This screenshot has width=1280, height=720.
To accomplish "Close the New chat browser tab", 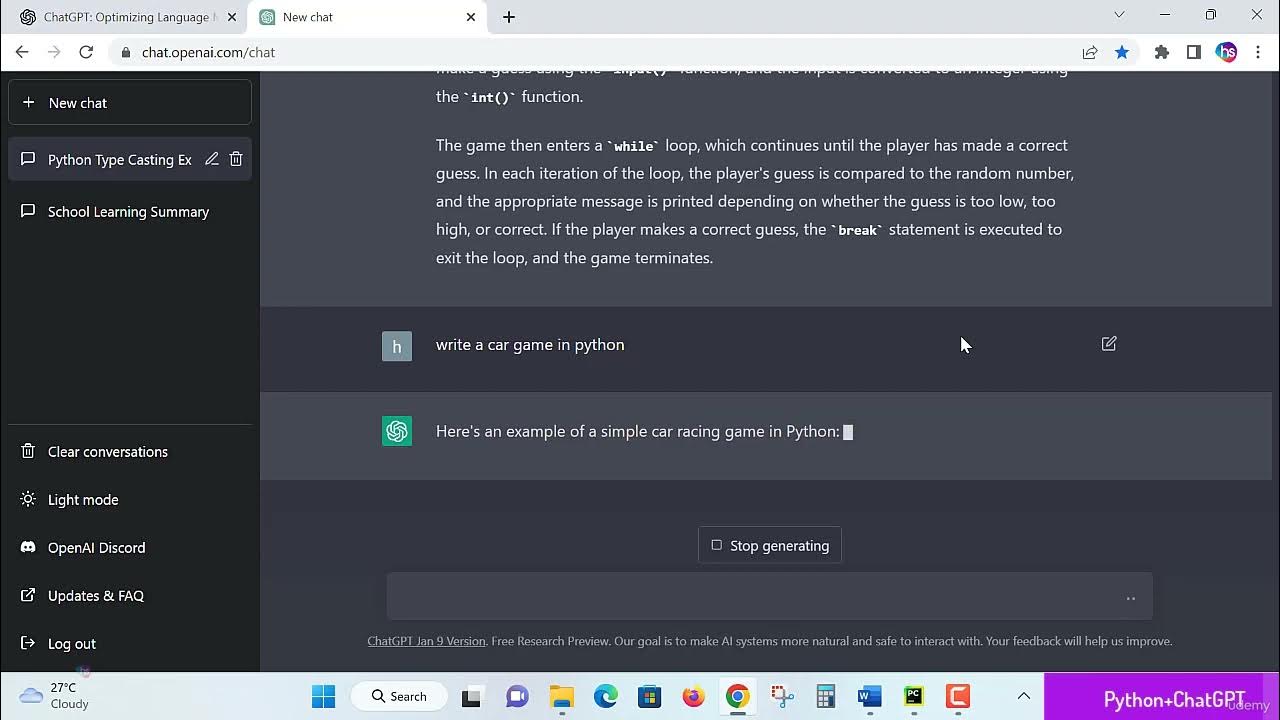I will (x=471, y=17).
